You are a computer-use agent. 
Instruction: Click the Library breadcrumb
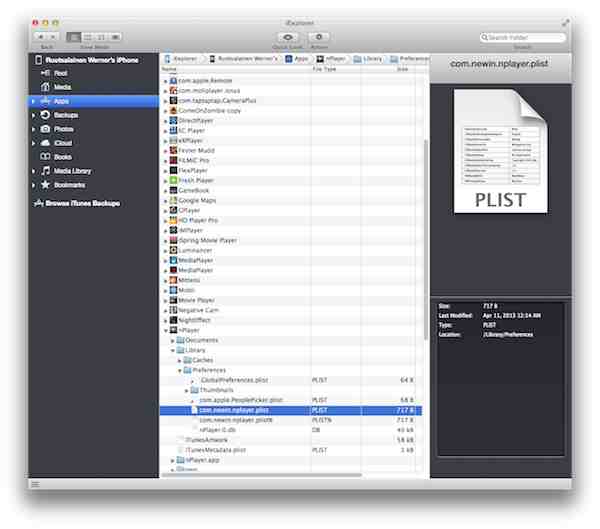[x=368, y=59]
